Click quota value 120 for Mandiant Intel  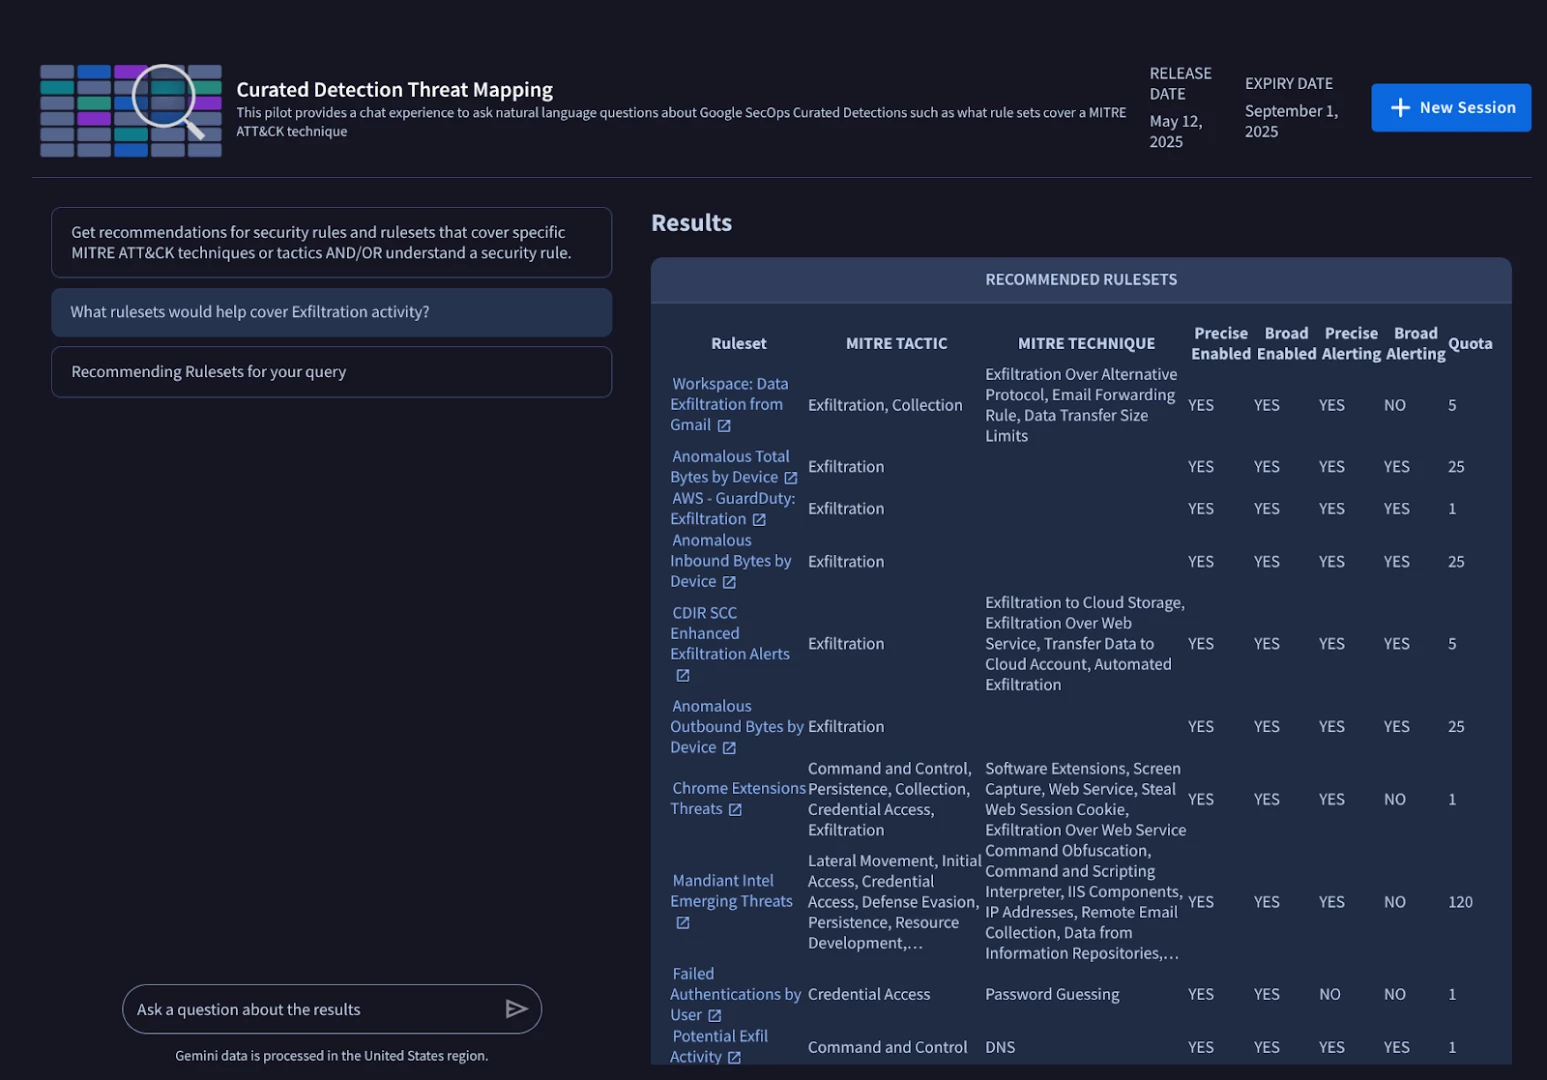pyautogui.click(x=1460, y=902)
